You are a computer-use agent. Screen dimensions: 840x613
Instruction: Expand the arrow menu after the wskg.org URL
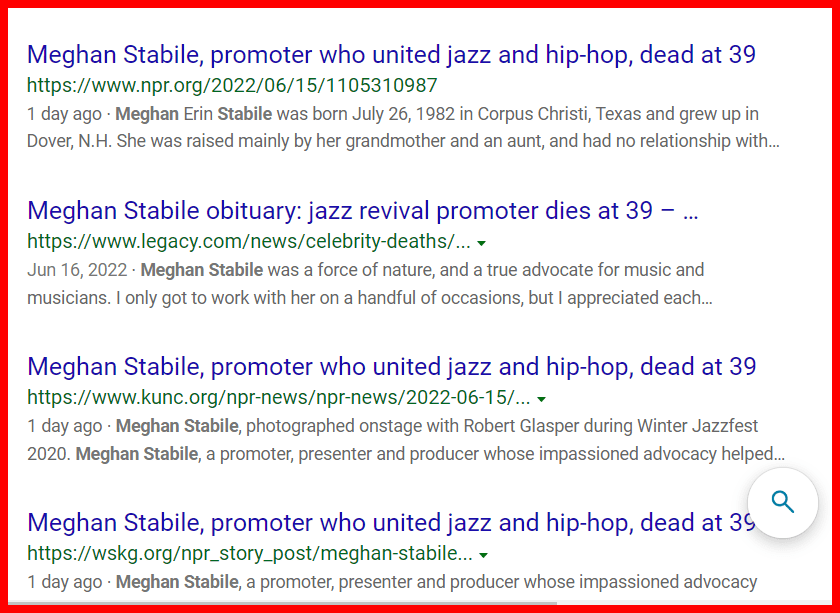point(484,554)
